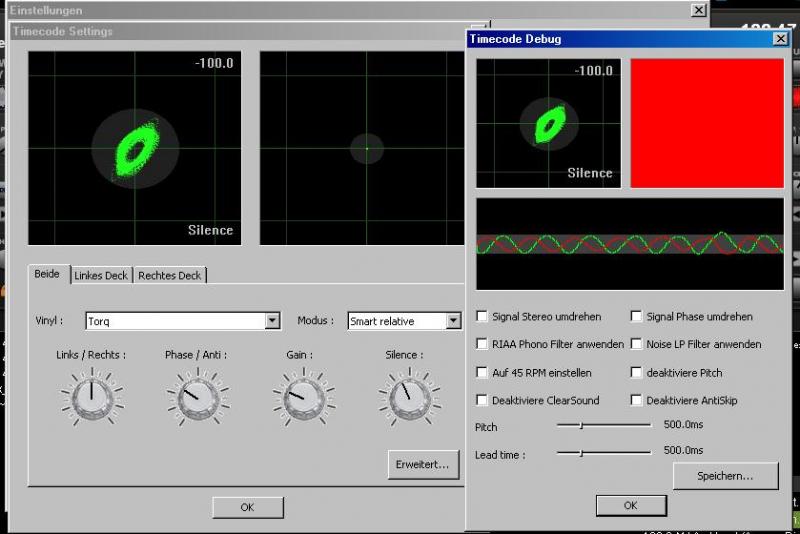Open the Vinyl dropdown showing Torq
Image resolution: width=800 pixels, height=534 pixels.
point(272,321)
